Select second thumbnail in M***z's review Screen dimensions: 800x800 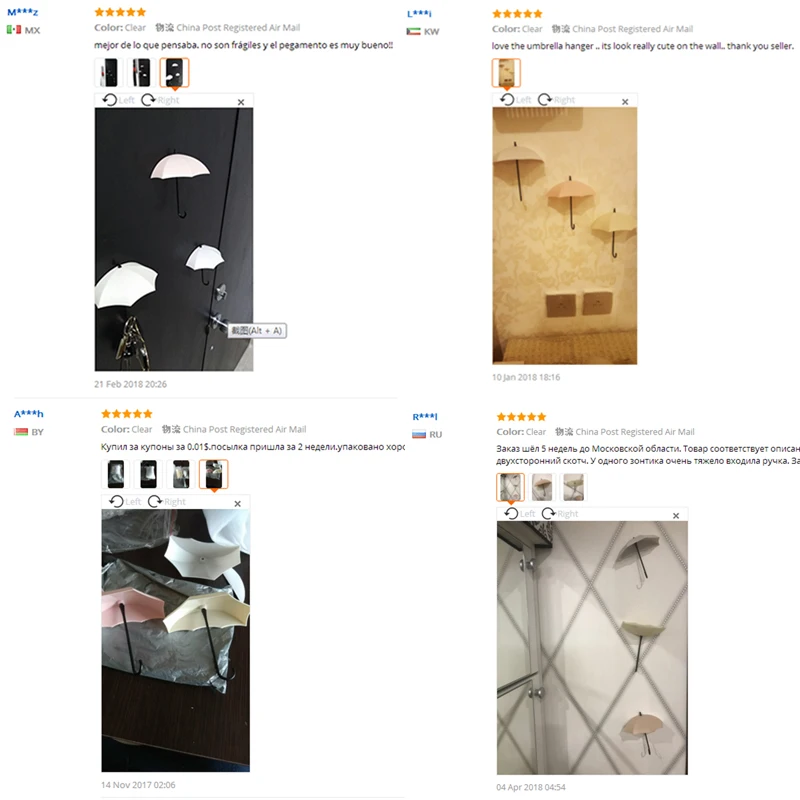point(141,72)
